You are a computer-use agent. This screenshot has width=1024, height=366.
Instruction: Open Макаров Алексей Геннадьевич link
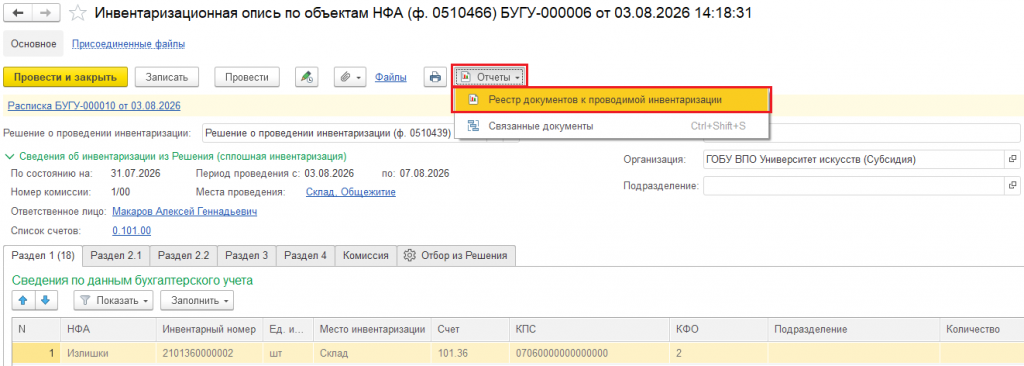pos(185,211)
